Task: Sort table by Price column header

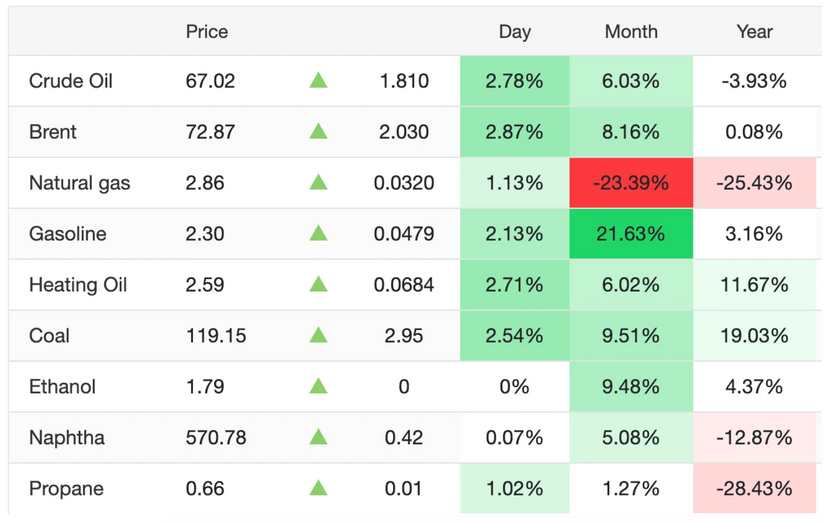Action: 207,32
